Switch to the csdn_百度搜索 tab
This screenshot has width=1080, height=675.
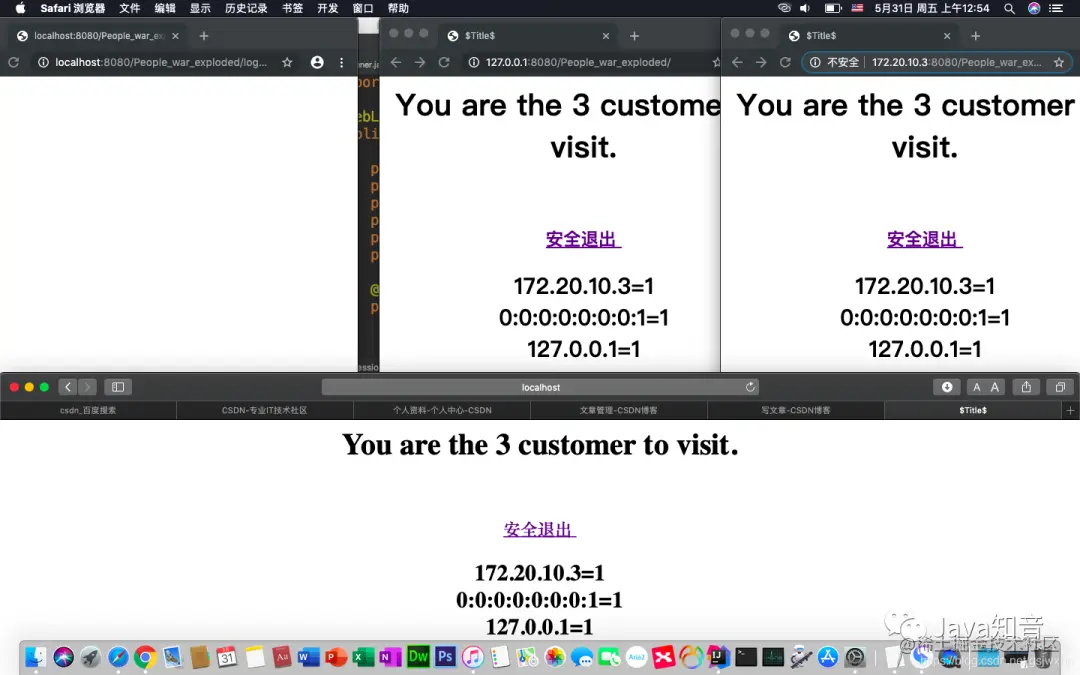coord(88,411)
